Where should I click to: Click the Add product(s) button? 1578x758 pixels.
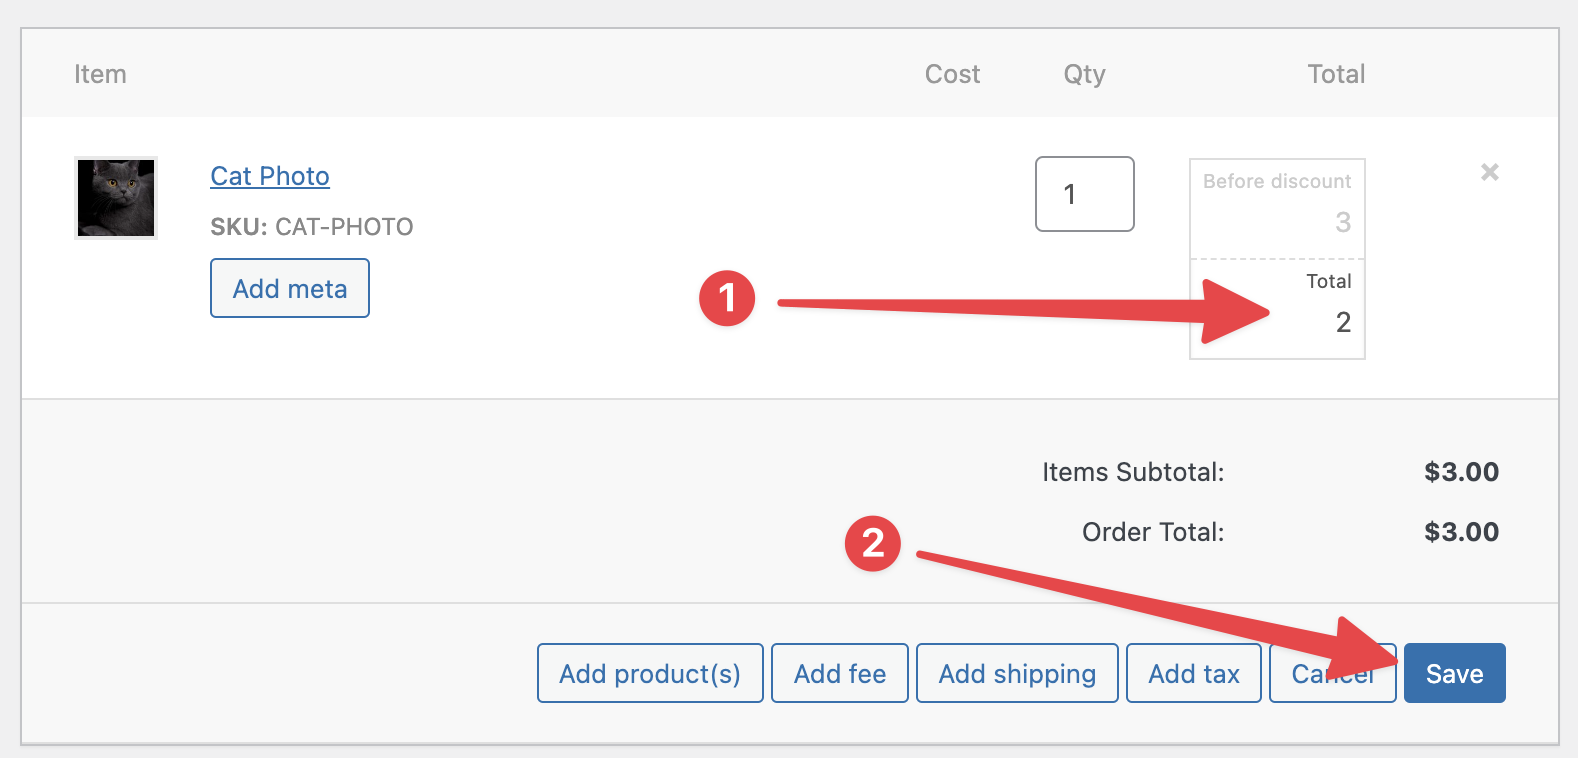click(x=650, y=673)
